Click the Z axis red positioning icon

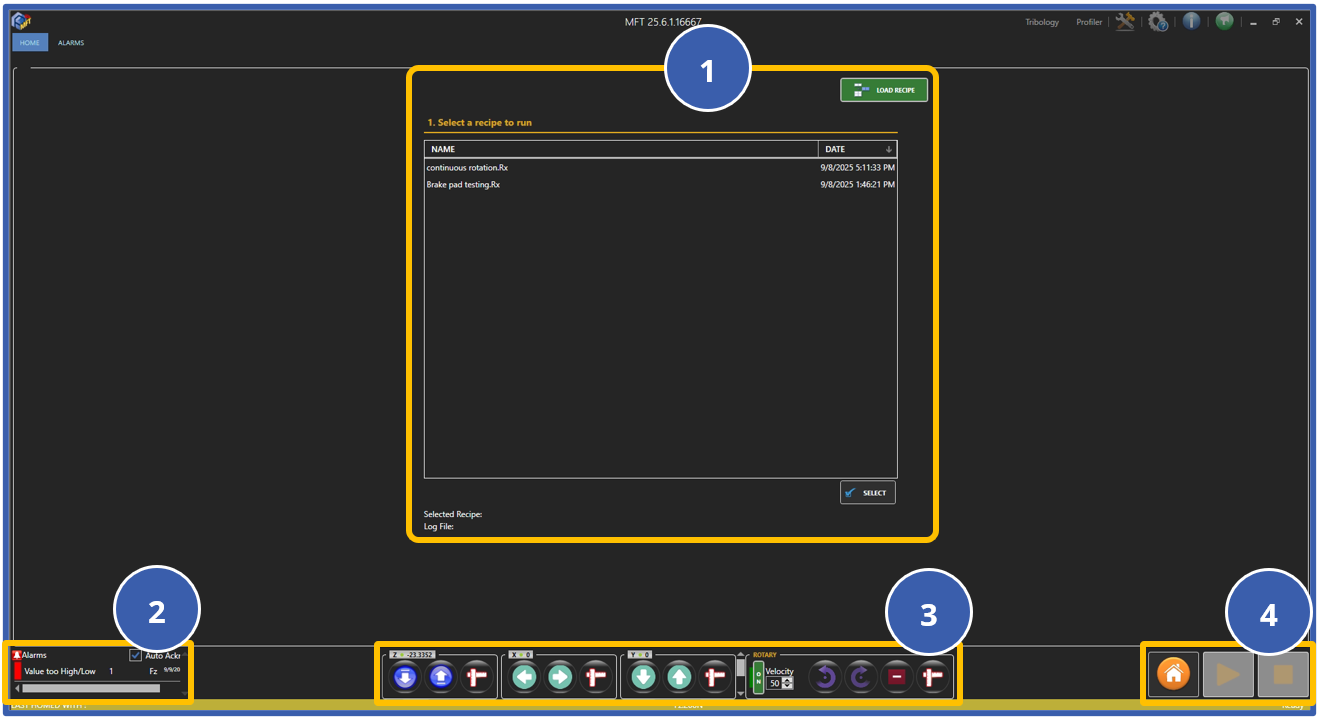coord(475,677)
